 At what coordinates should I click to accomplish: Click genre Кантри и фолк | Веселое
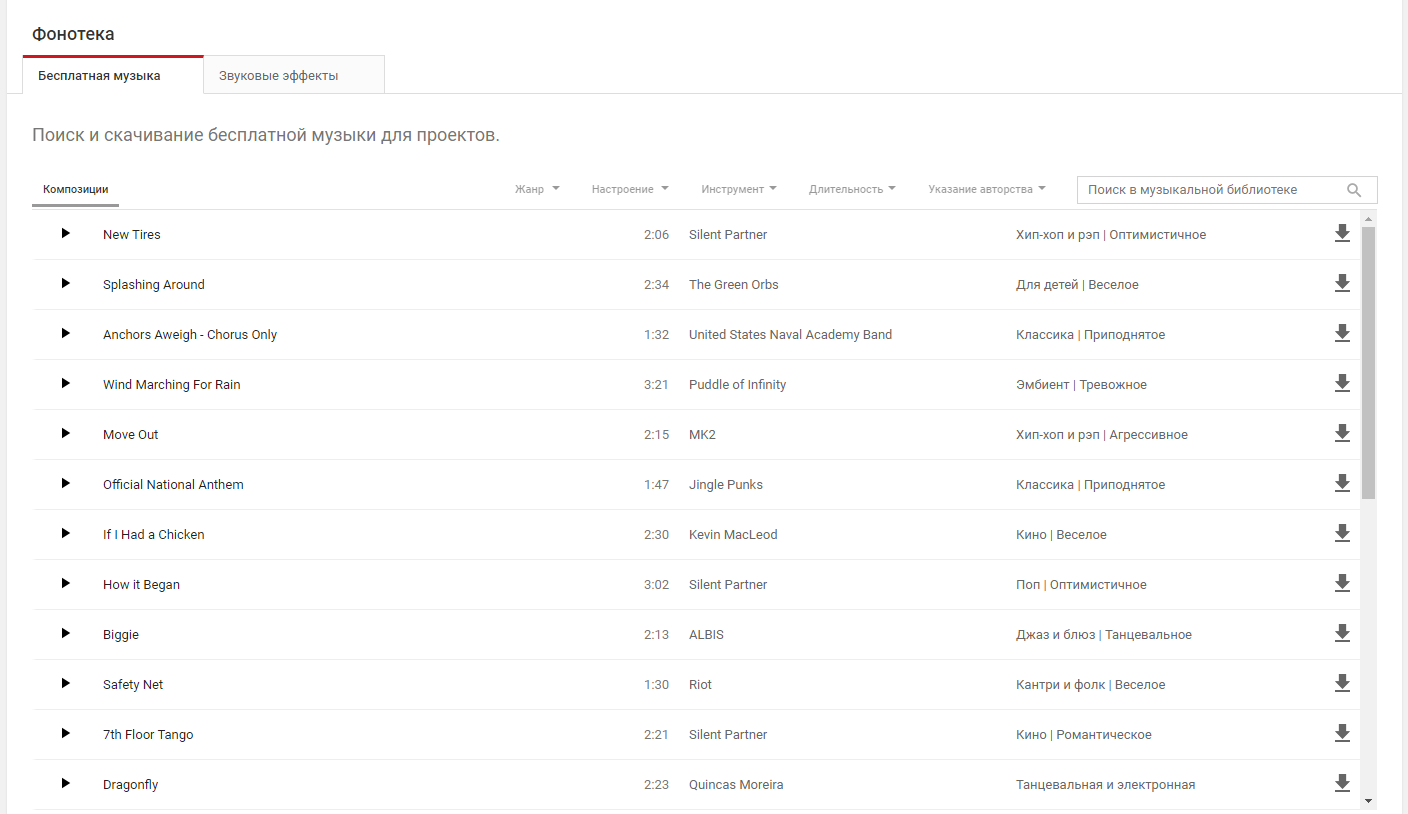(1091, 685)
